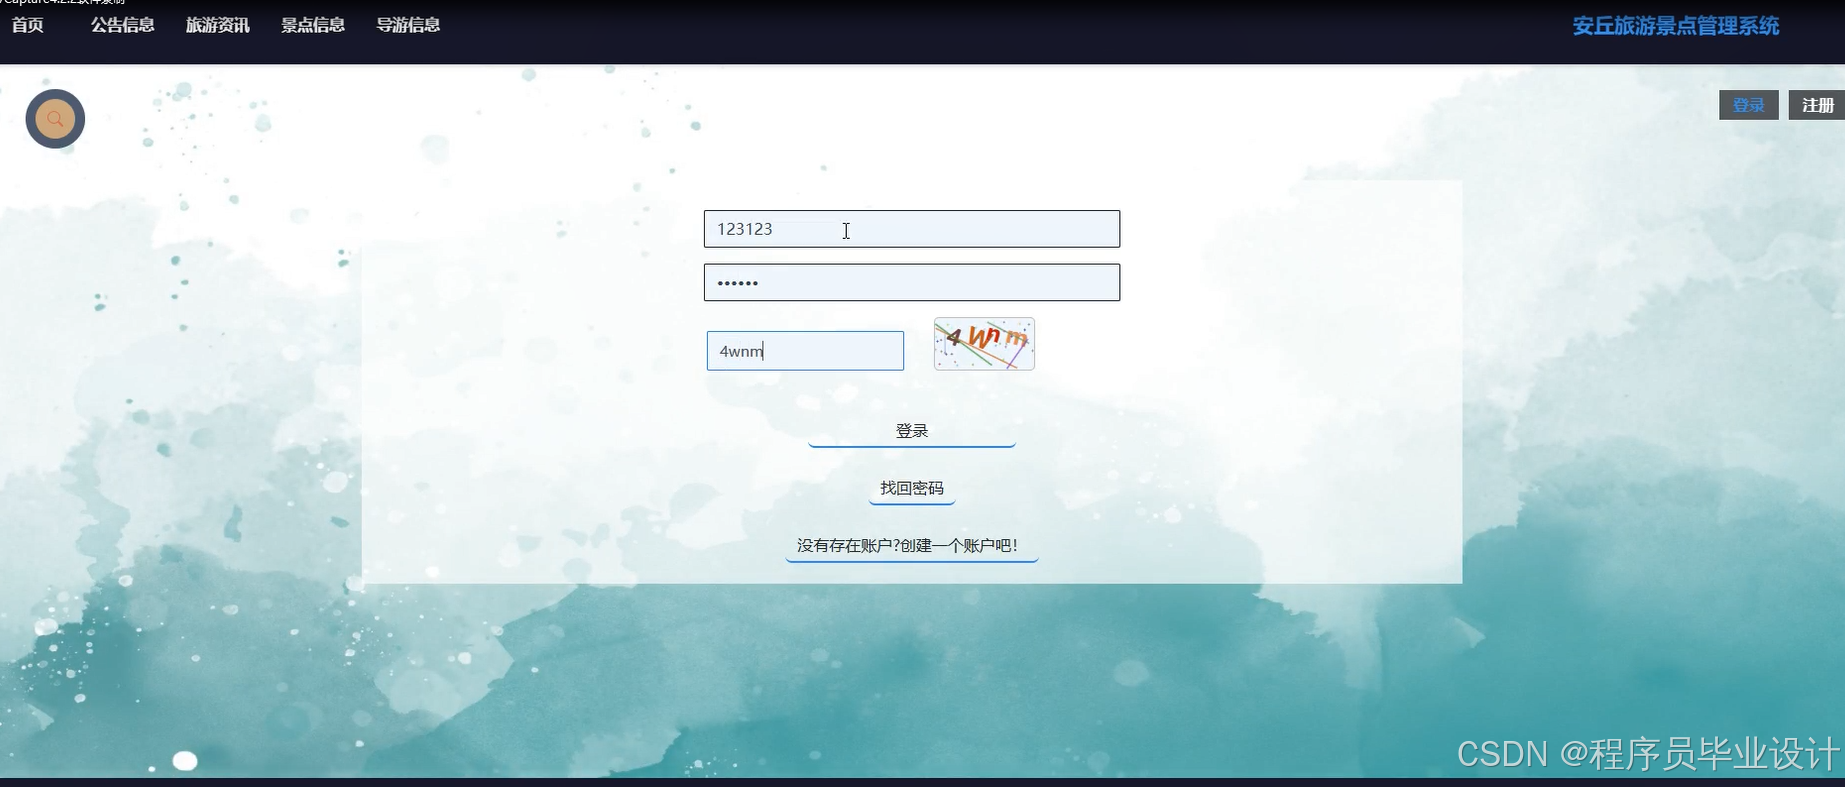1845x787 pixels.
Task: Switch to the 注册 tab
Action: coord(1817,105)
